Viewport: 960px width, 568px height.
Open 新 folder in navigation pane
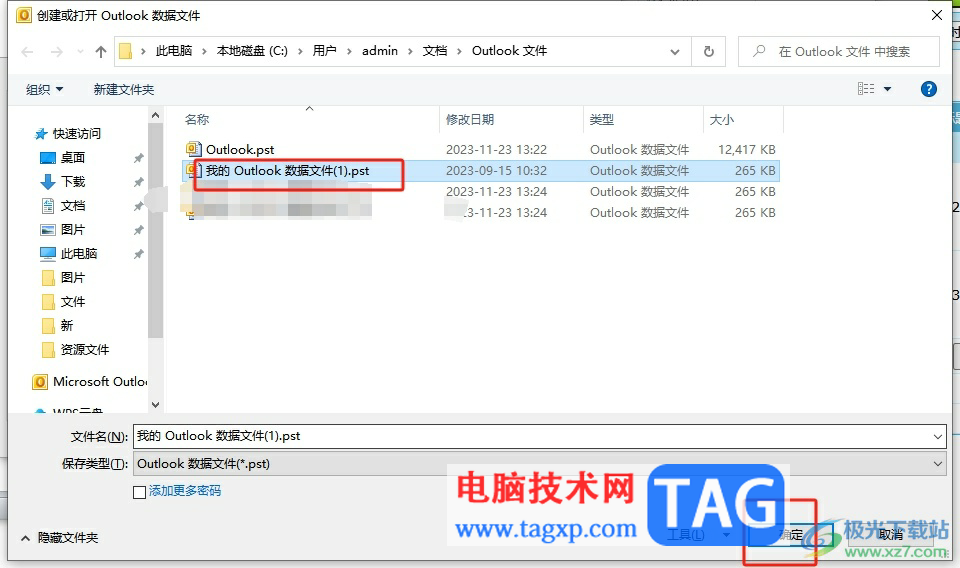click(67, 326)
